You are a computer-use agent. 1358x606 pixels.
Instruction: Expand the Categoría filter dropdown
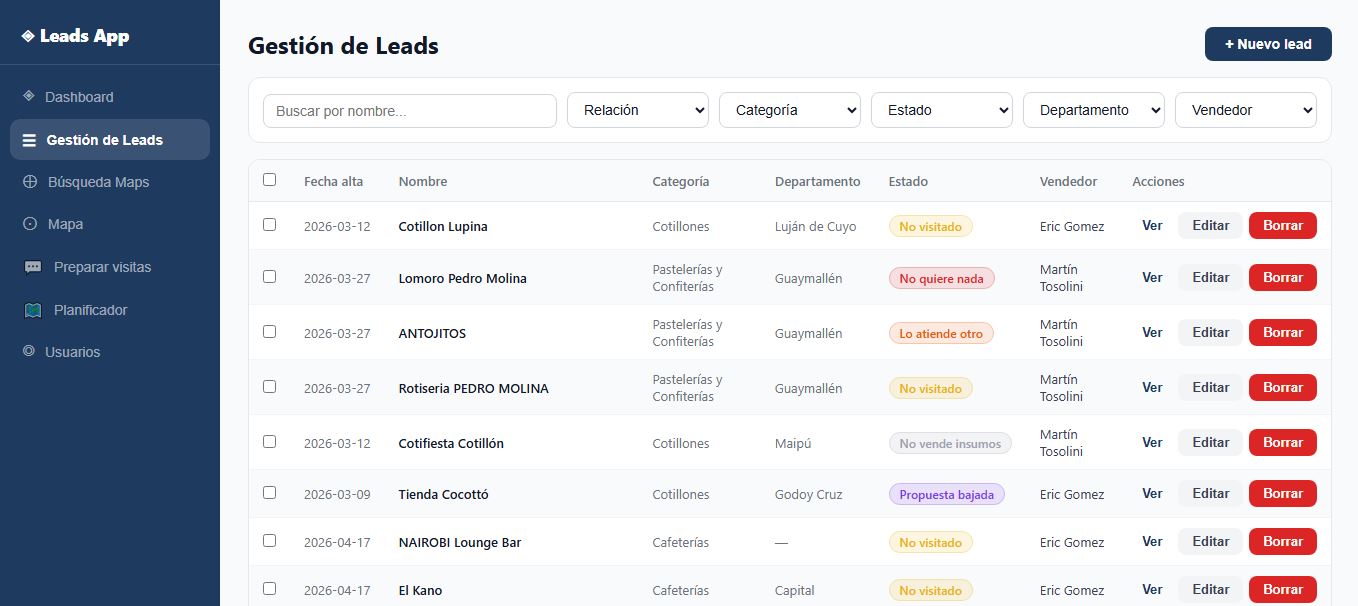(789, 110)
